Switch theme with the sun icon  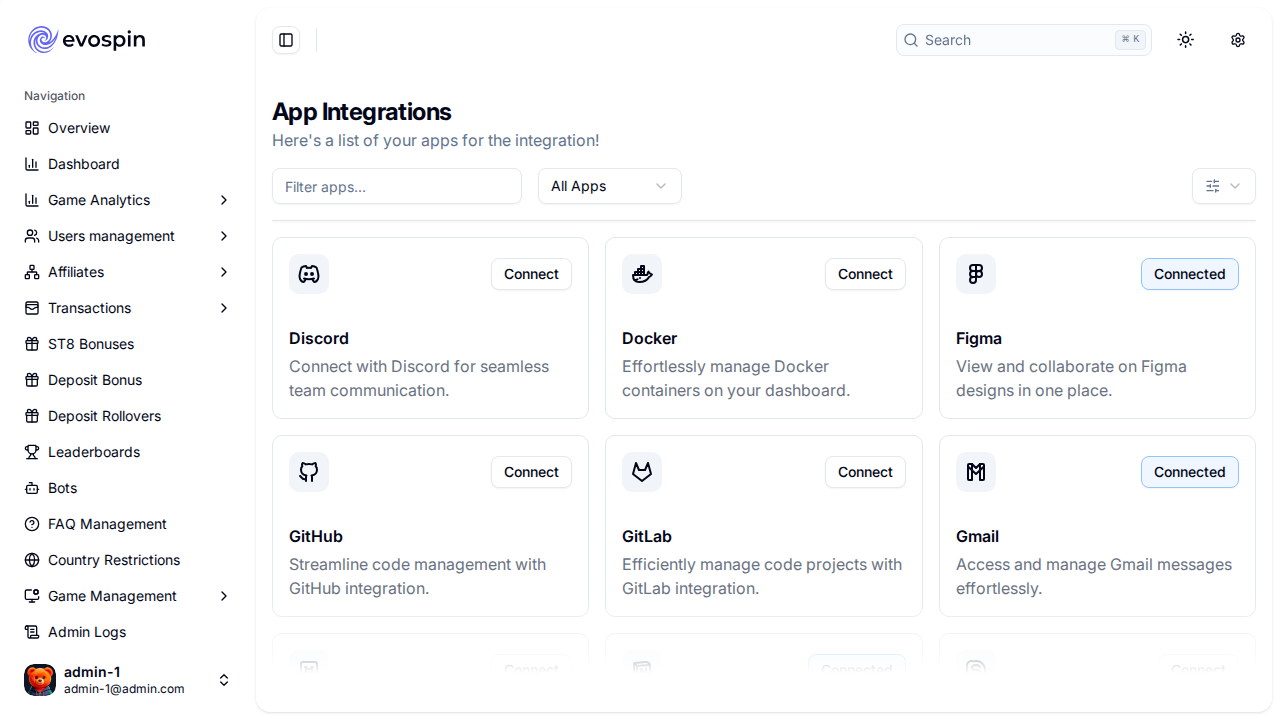tap(1186, 40)
